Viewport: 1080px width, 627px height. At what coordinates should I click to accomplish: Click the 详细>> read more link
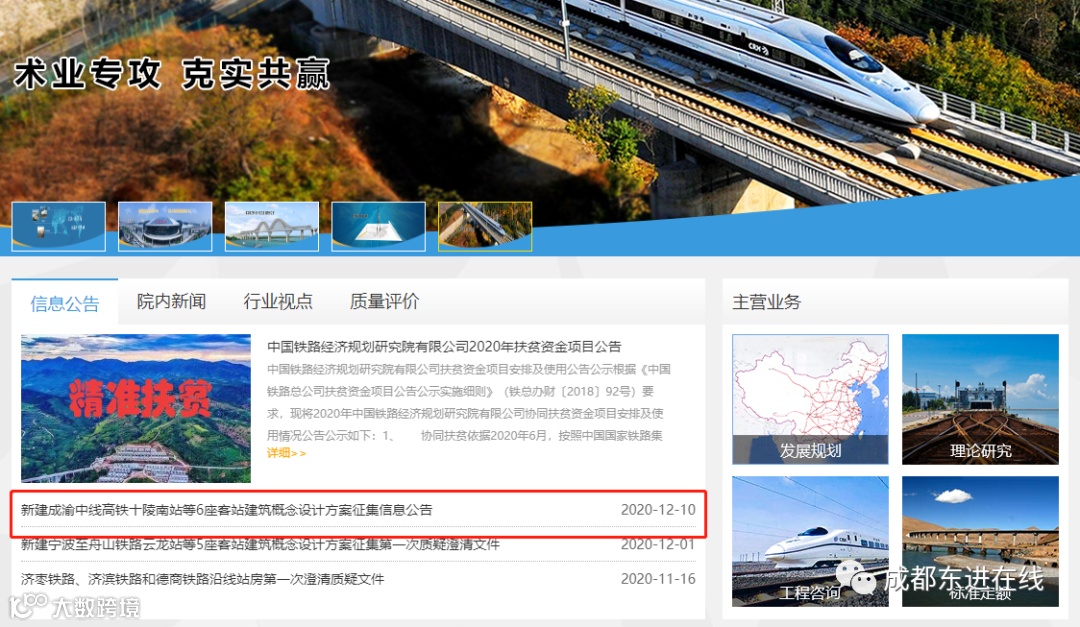pos(287,453)
